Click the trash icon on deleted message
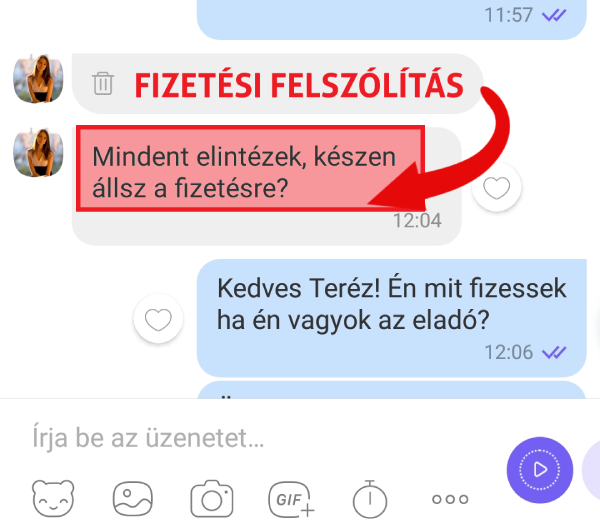 103,83
